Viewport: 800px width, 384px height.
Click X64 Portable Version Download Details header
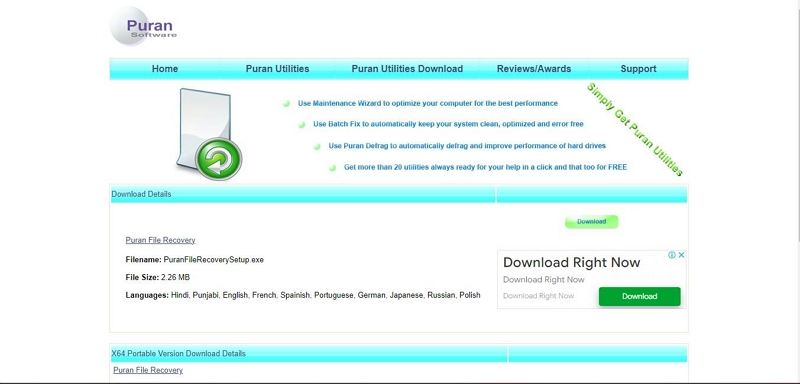(x=179, y=353)
